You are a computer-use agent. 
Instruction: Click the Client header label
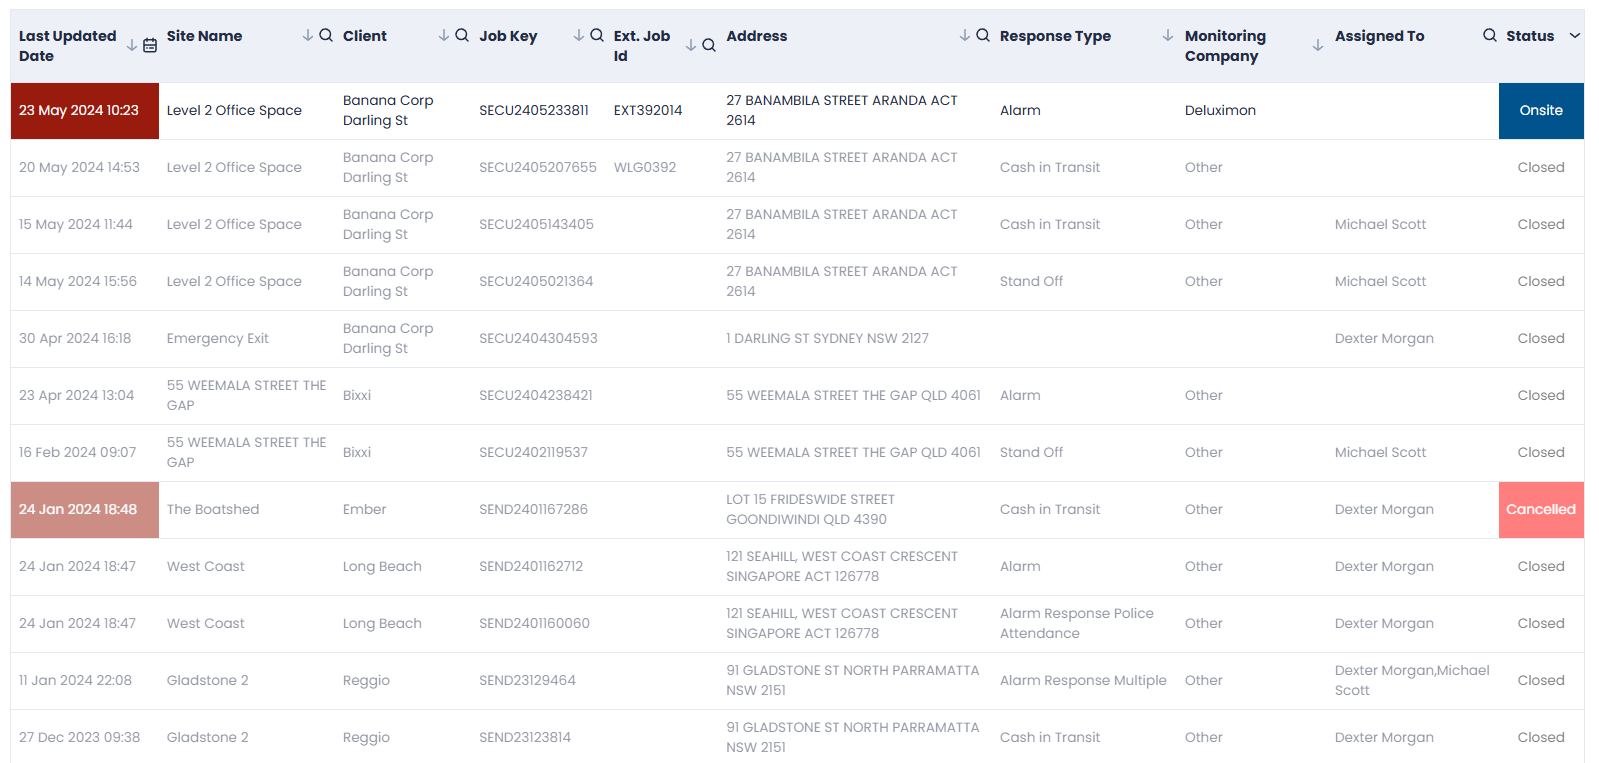click(x=365, y=35)
